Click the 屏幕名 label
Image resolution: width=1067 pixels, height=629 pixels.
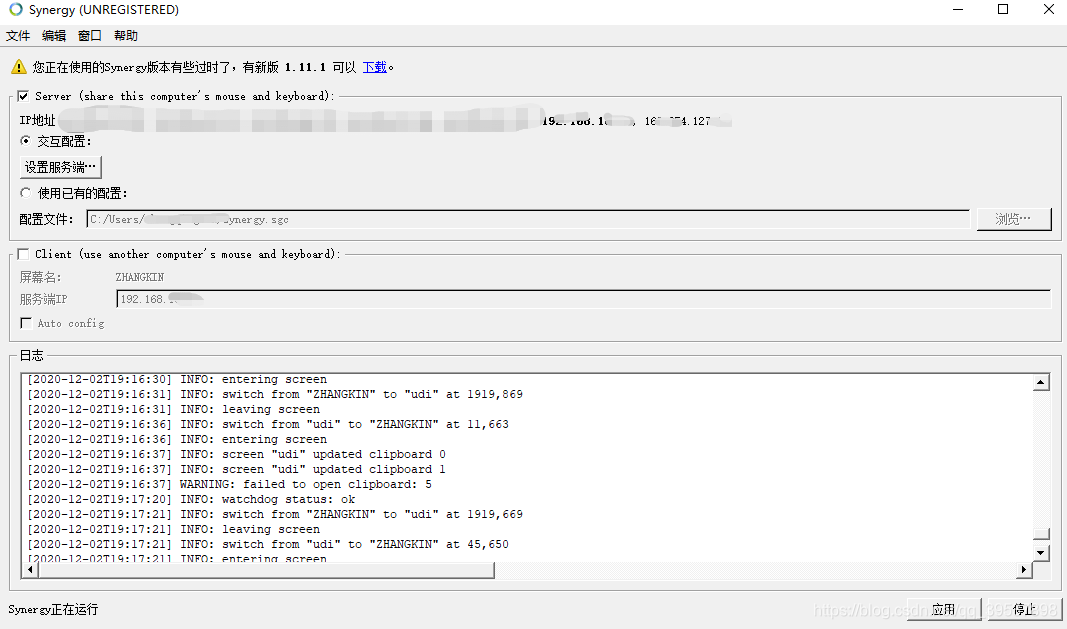[40, 277]
